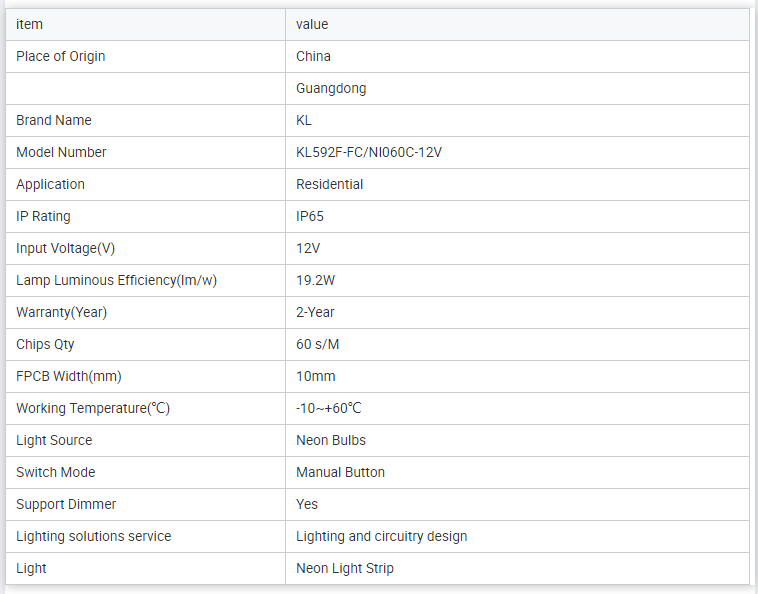
Task: Click the 'item' column header
Action: 30,24
